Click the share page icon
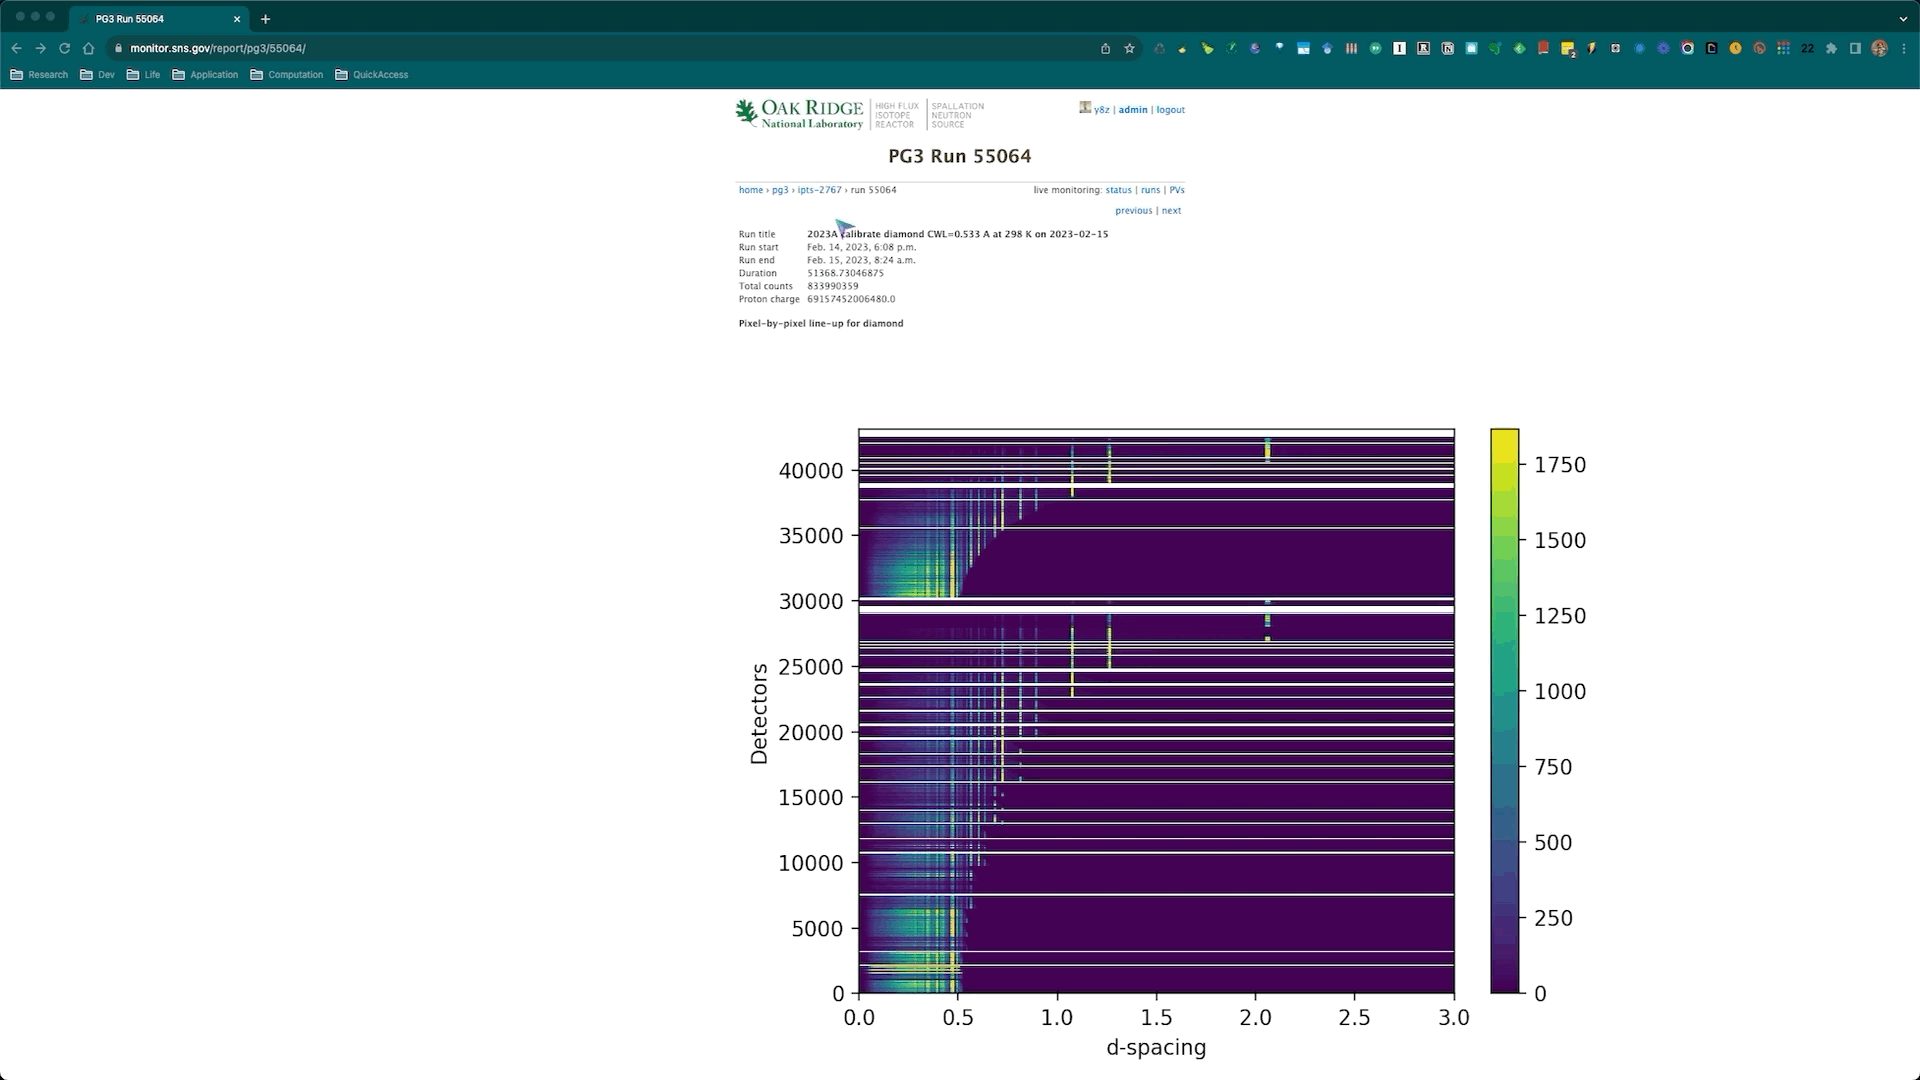This screenshot has height=1080, width=1920. (1105, 48)
